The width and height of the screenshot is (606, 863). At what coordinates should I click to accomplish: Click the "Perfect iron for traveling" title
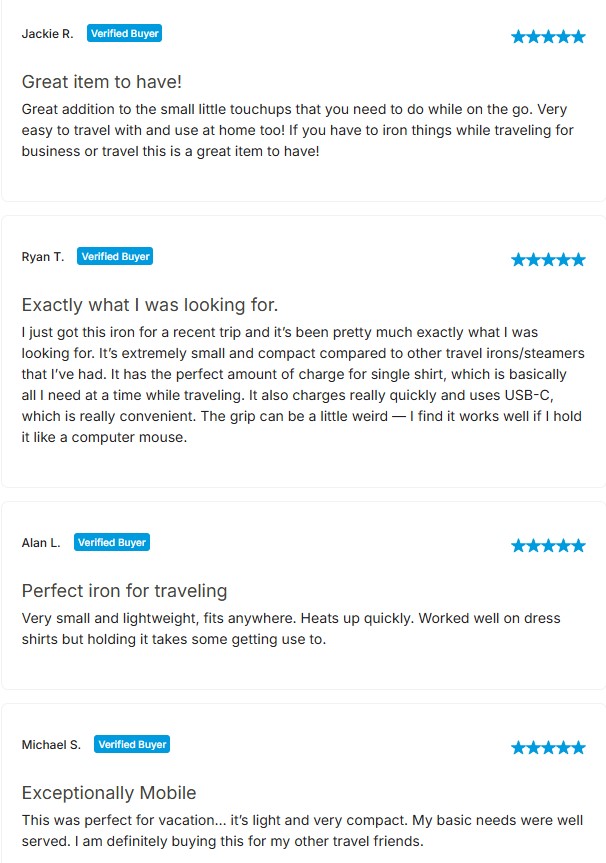pyautogui.click(x=124, y=591)
